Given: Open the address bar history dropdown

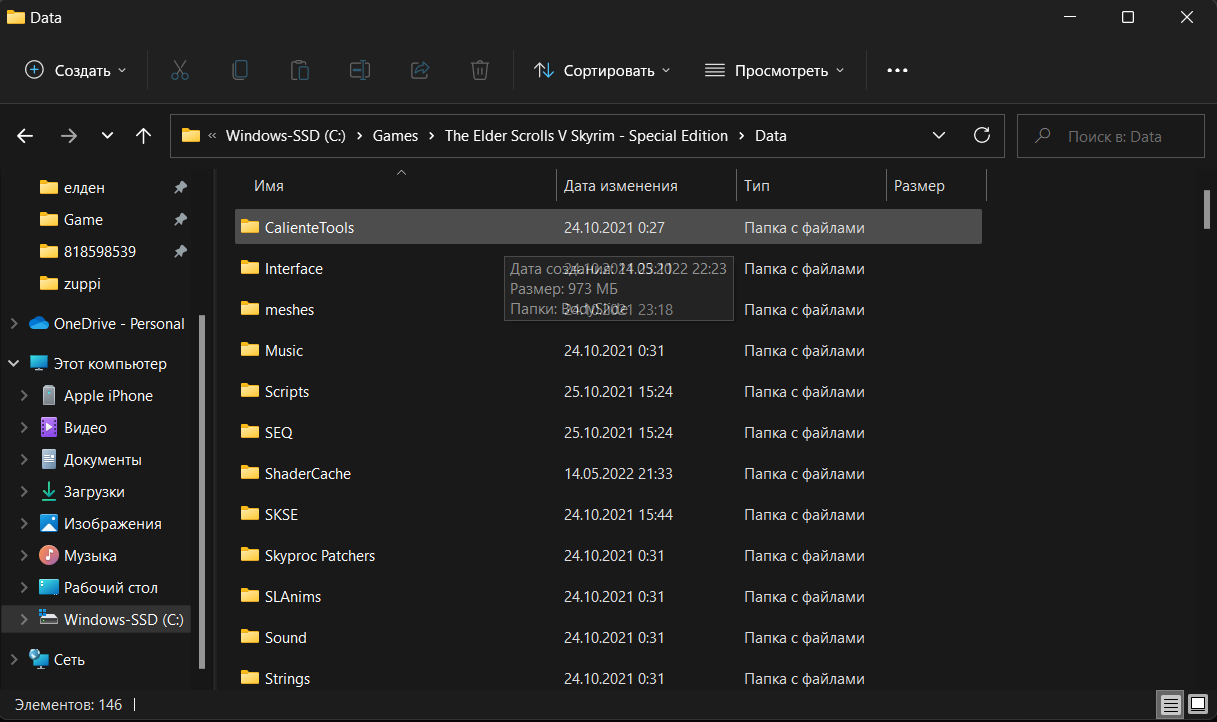Looking at the screenshot, I should click(x=939, y=135).
